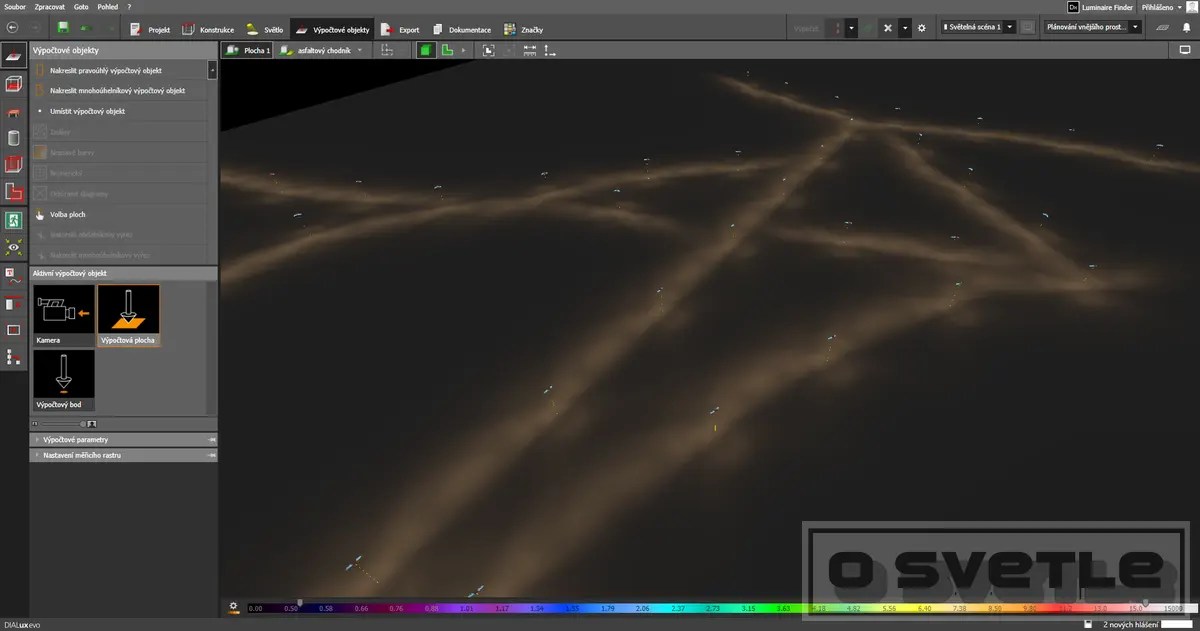1200x631 pixels.
Task: Select the Kamera calculation object thumbnail
Action: pyautogui.click(x=64, y=315)
